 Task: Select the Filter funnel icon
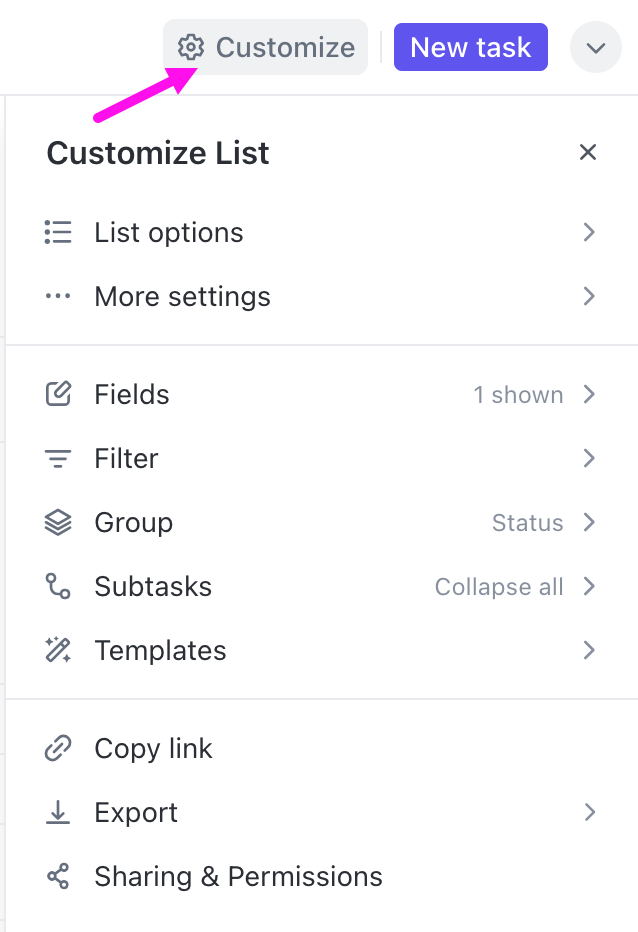58,458
